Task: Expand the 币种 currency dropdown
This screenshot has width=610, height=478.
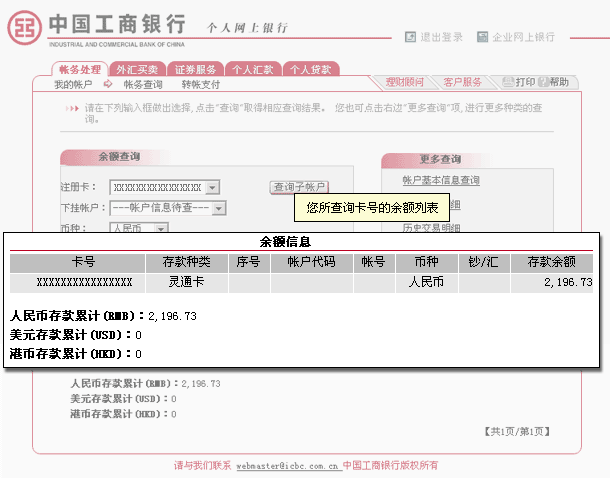Action: (161, 228)
